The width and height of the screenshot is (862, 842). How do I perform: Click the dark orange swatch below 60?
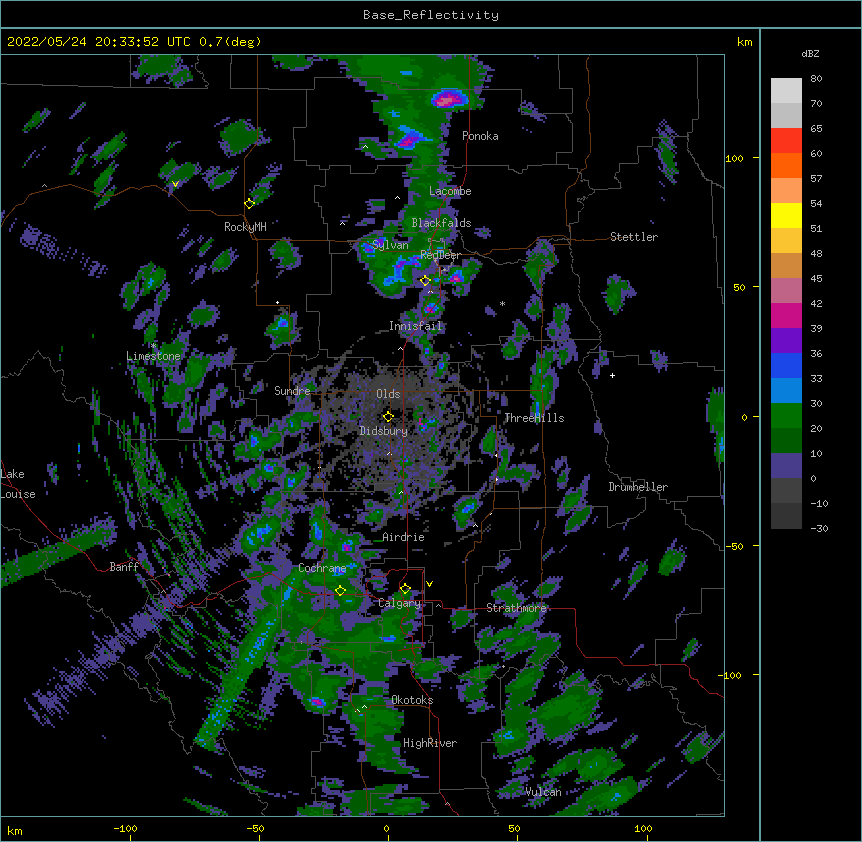coord(786,165)
